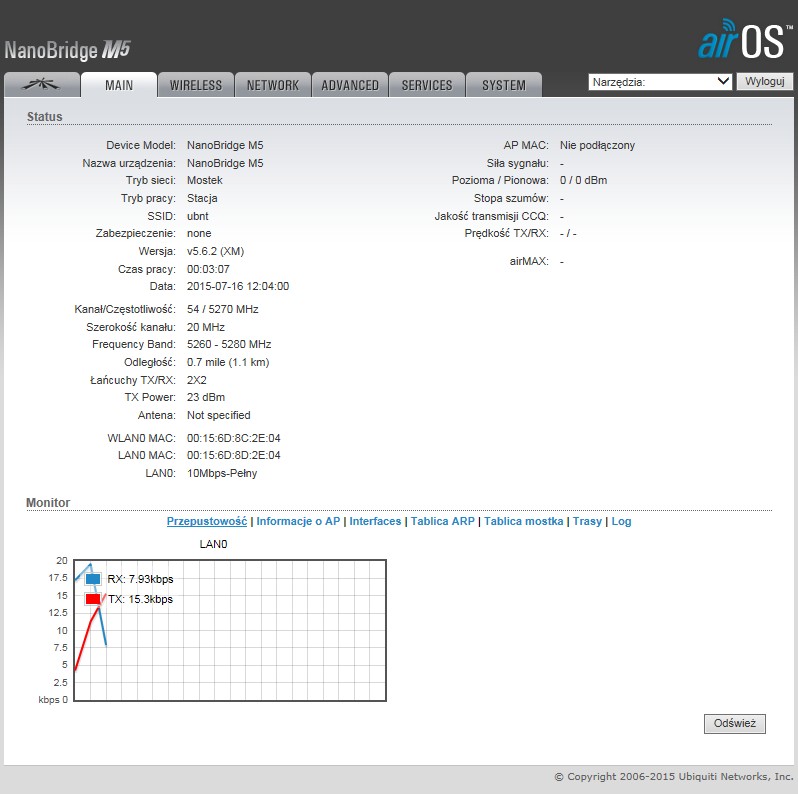Image resolution: width=798 pixels, height=794 pixels.
Task: Click the blue RX legend swatch
Action: pos(93,579)
